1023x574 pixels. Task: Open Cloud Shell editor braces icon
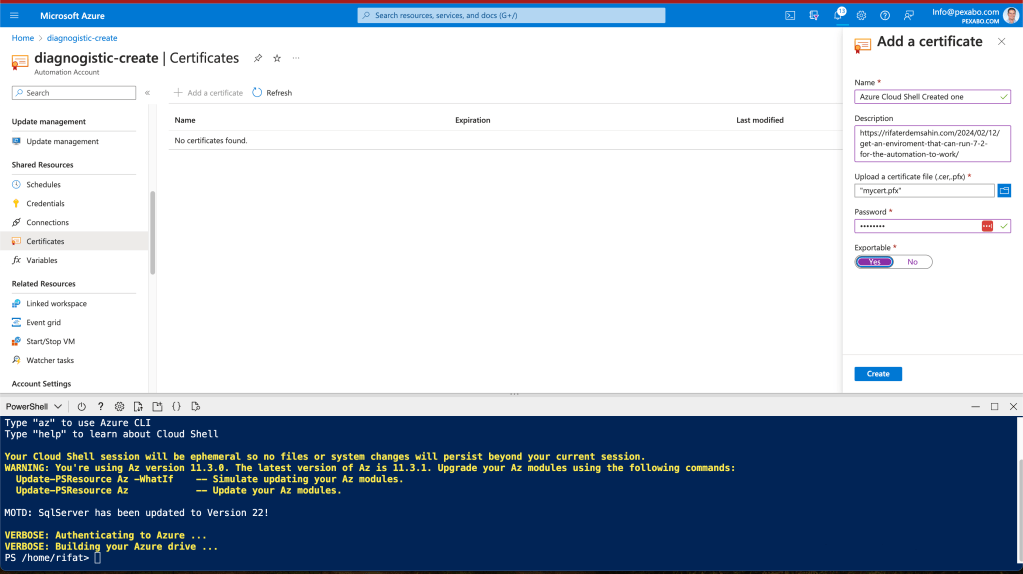pyautogui.click(x=176, y=406)
